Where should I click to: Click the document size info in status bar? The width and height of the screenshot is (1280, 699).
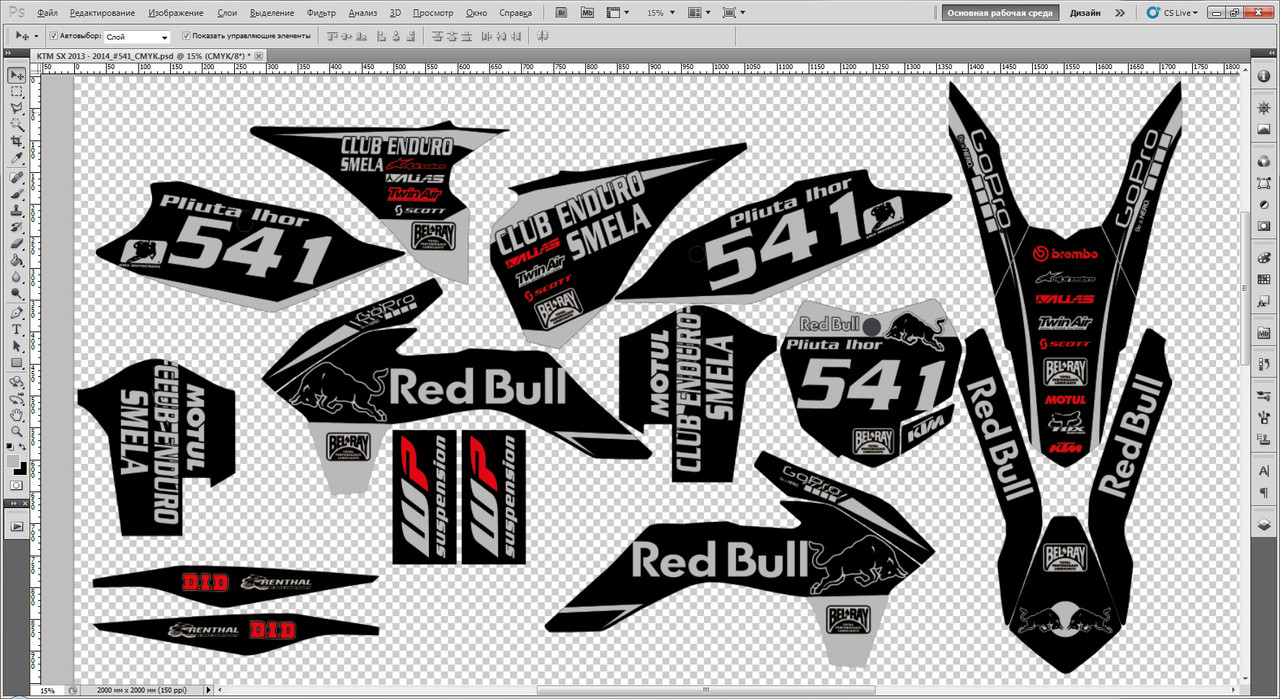(x=141, y=690)
